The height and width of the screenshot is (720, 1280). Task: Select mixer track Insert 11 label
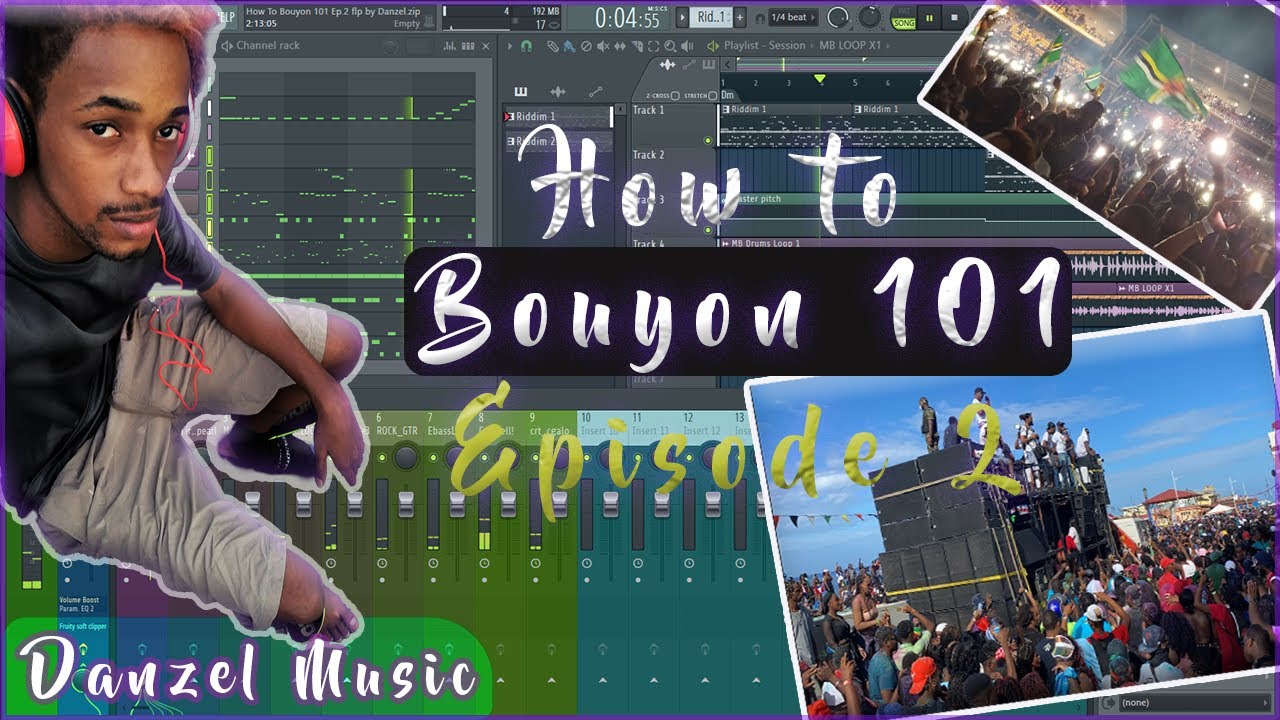pyautogui.click(x=651, y=430)
